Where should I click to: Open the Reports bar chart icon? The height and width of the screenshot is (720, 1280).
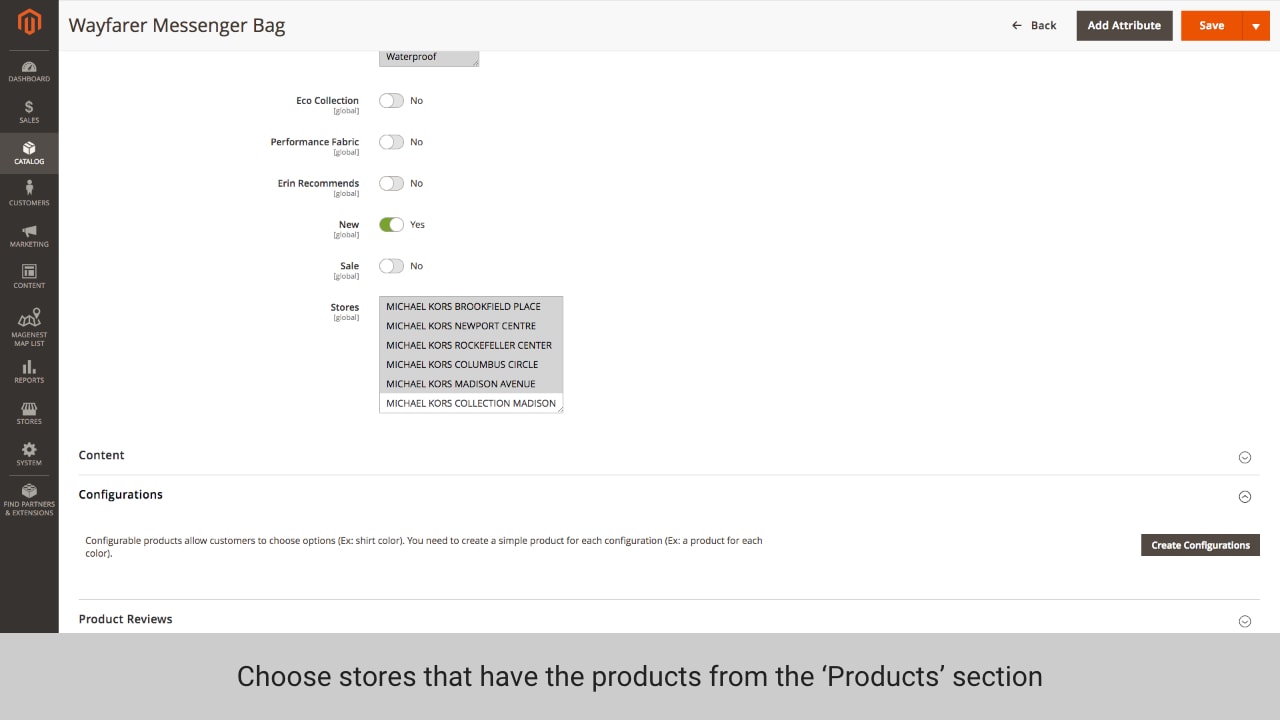click(x=29, y=371)
